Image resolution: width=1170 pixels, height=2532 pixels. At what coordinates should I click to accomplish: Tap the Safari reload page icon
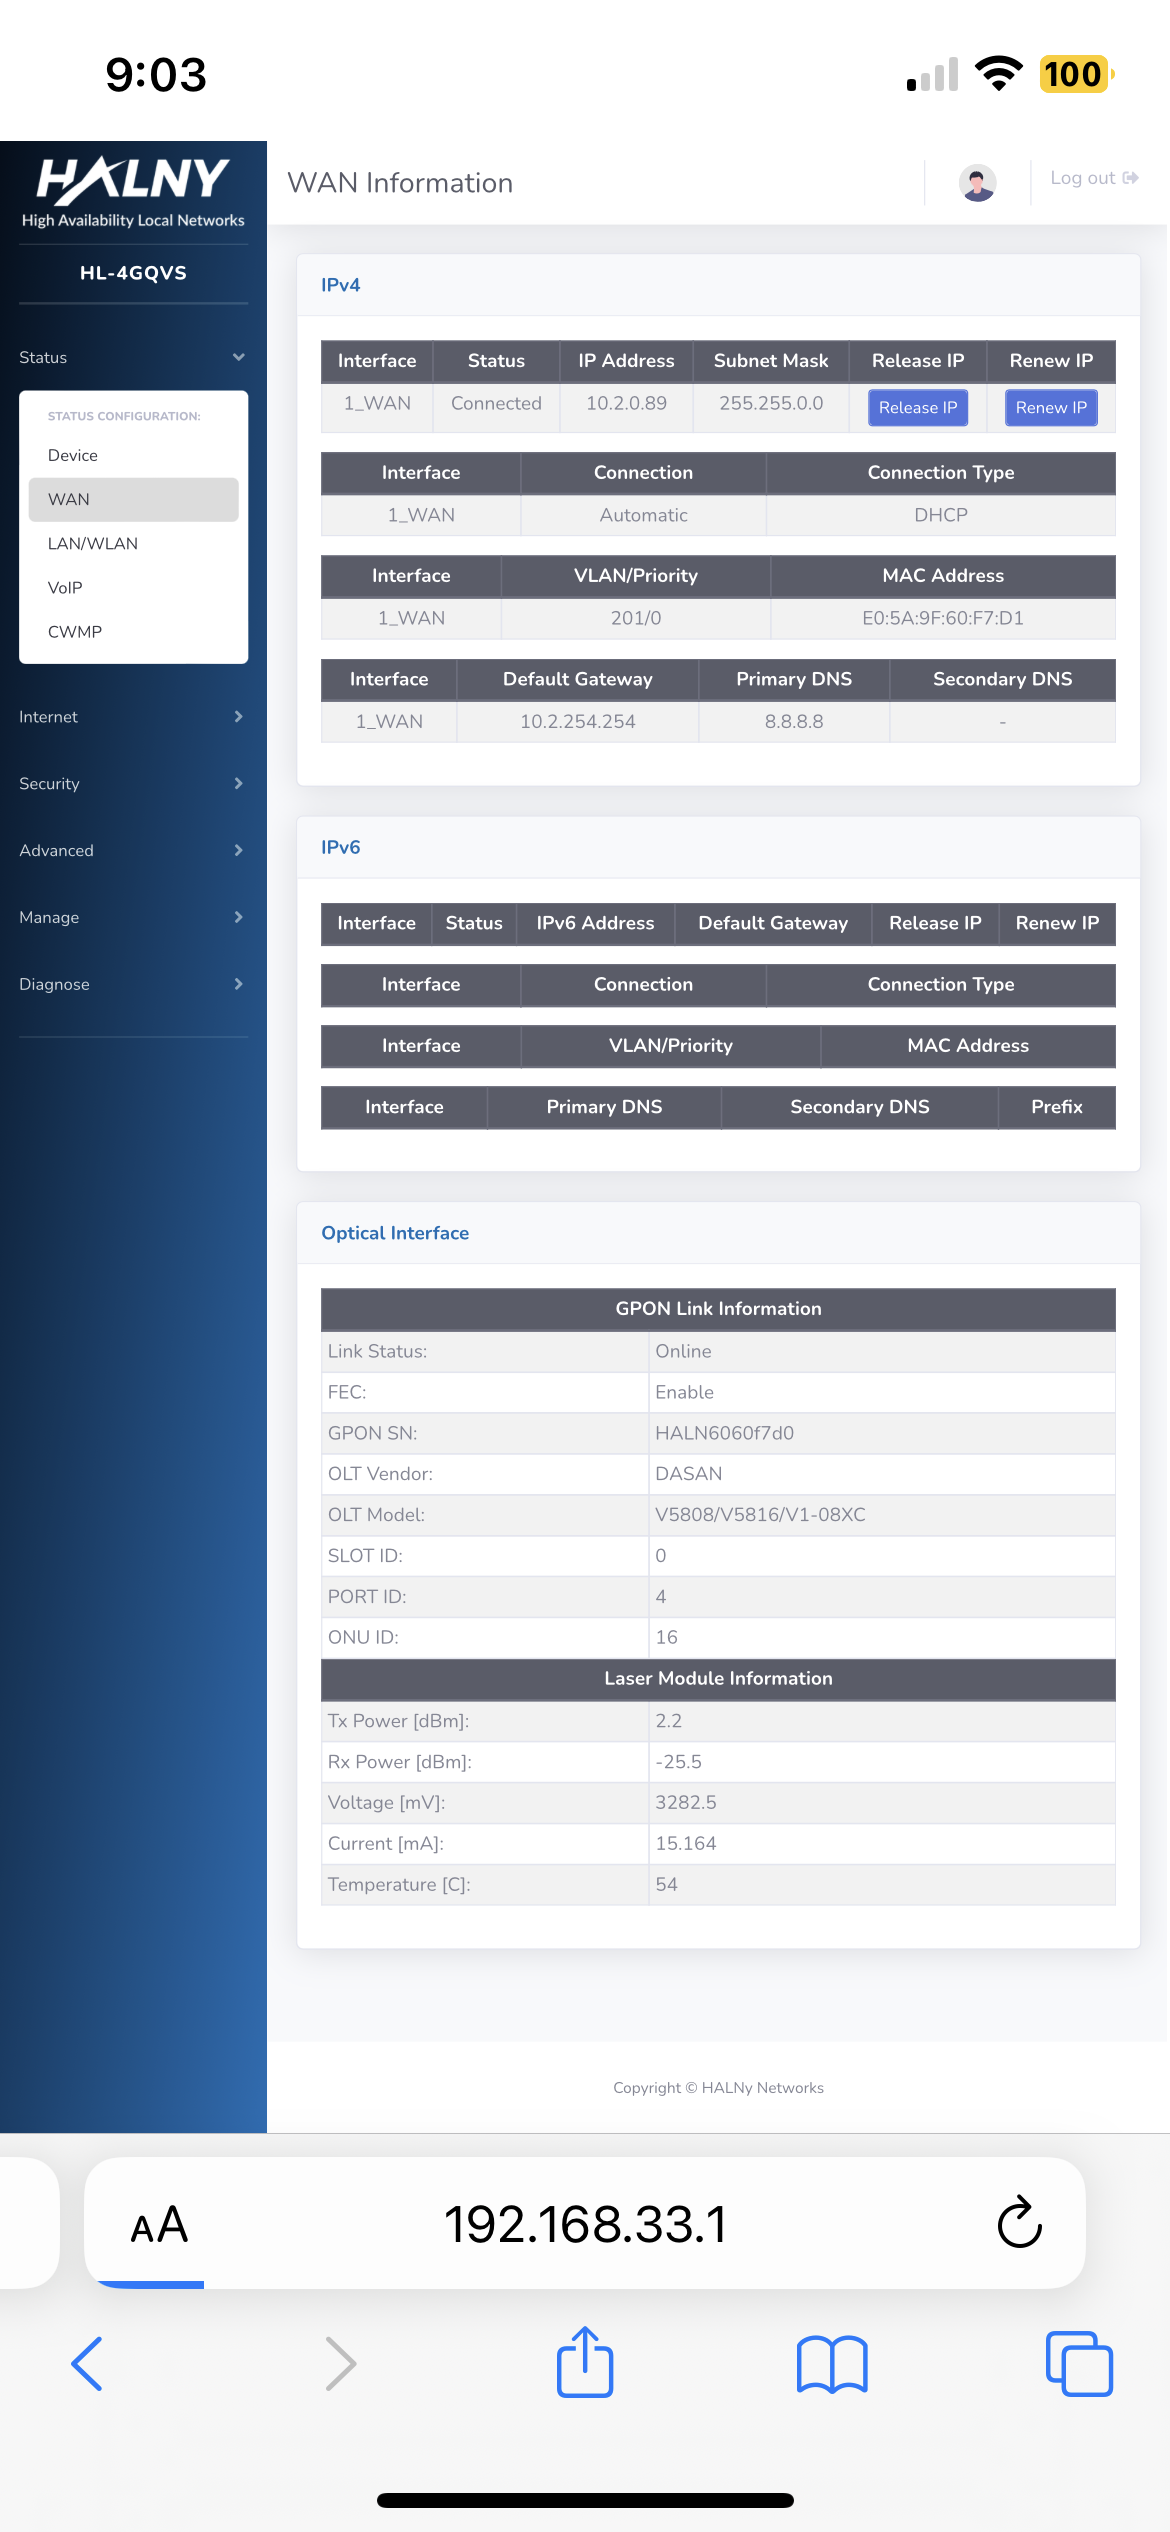tap(1019, 2222)
